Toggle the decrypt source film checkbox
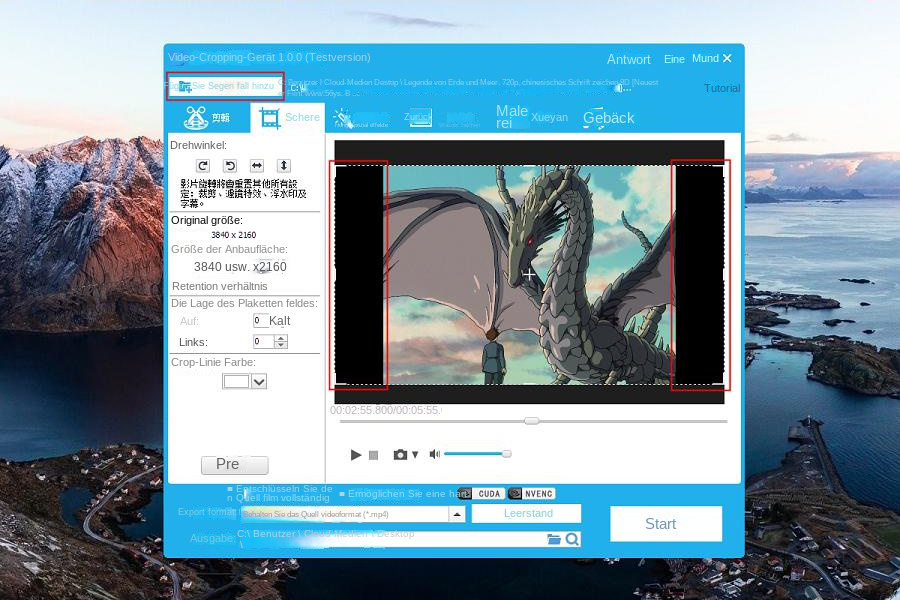This screenshot has width=900, height=600. tap(230, 489)
